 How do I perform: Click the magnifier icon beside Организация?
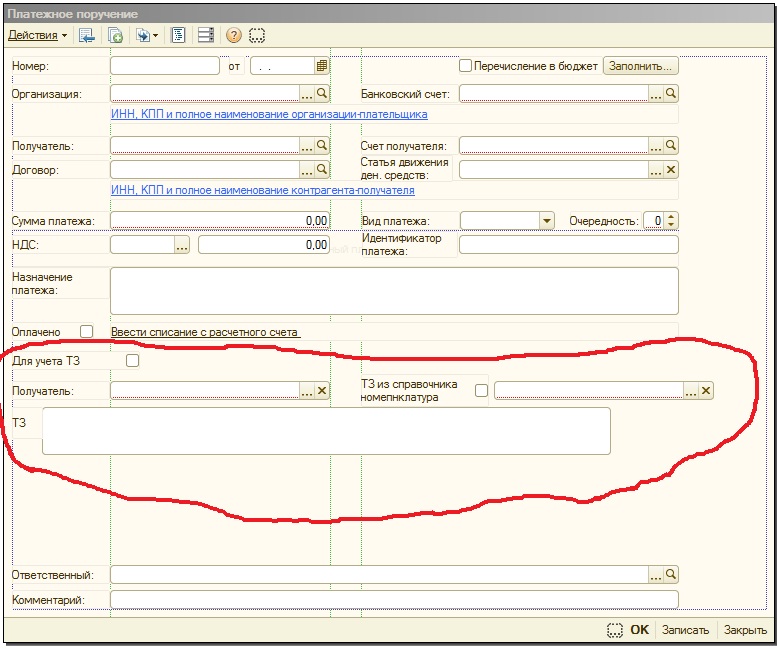(322, 93)
